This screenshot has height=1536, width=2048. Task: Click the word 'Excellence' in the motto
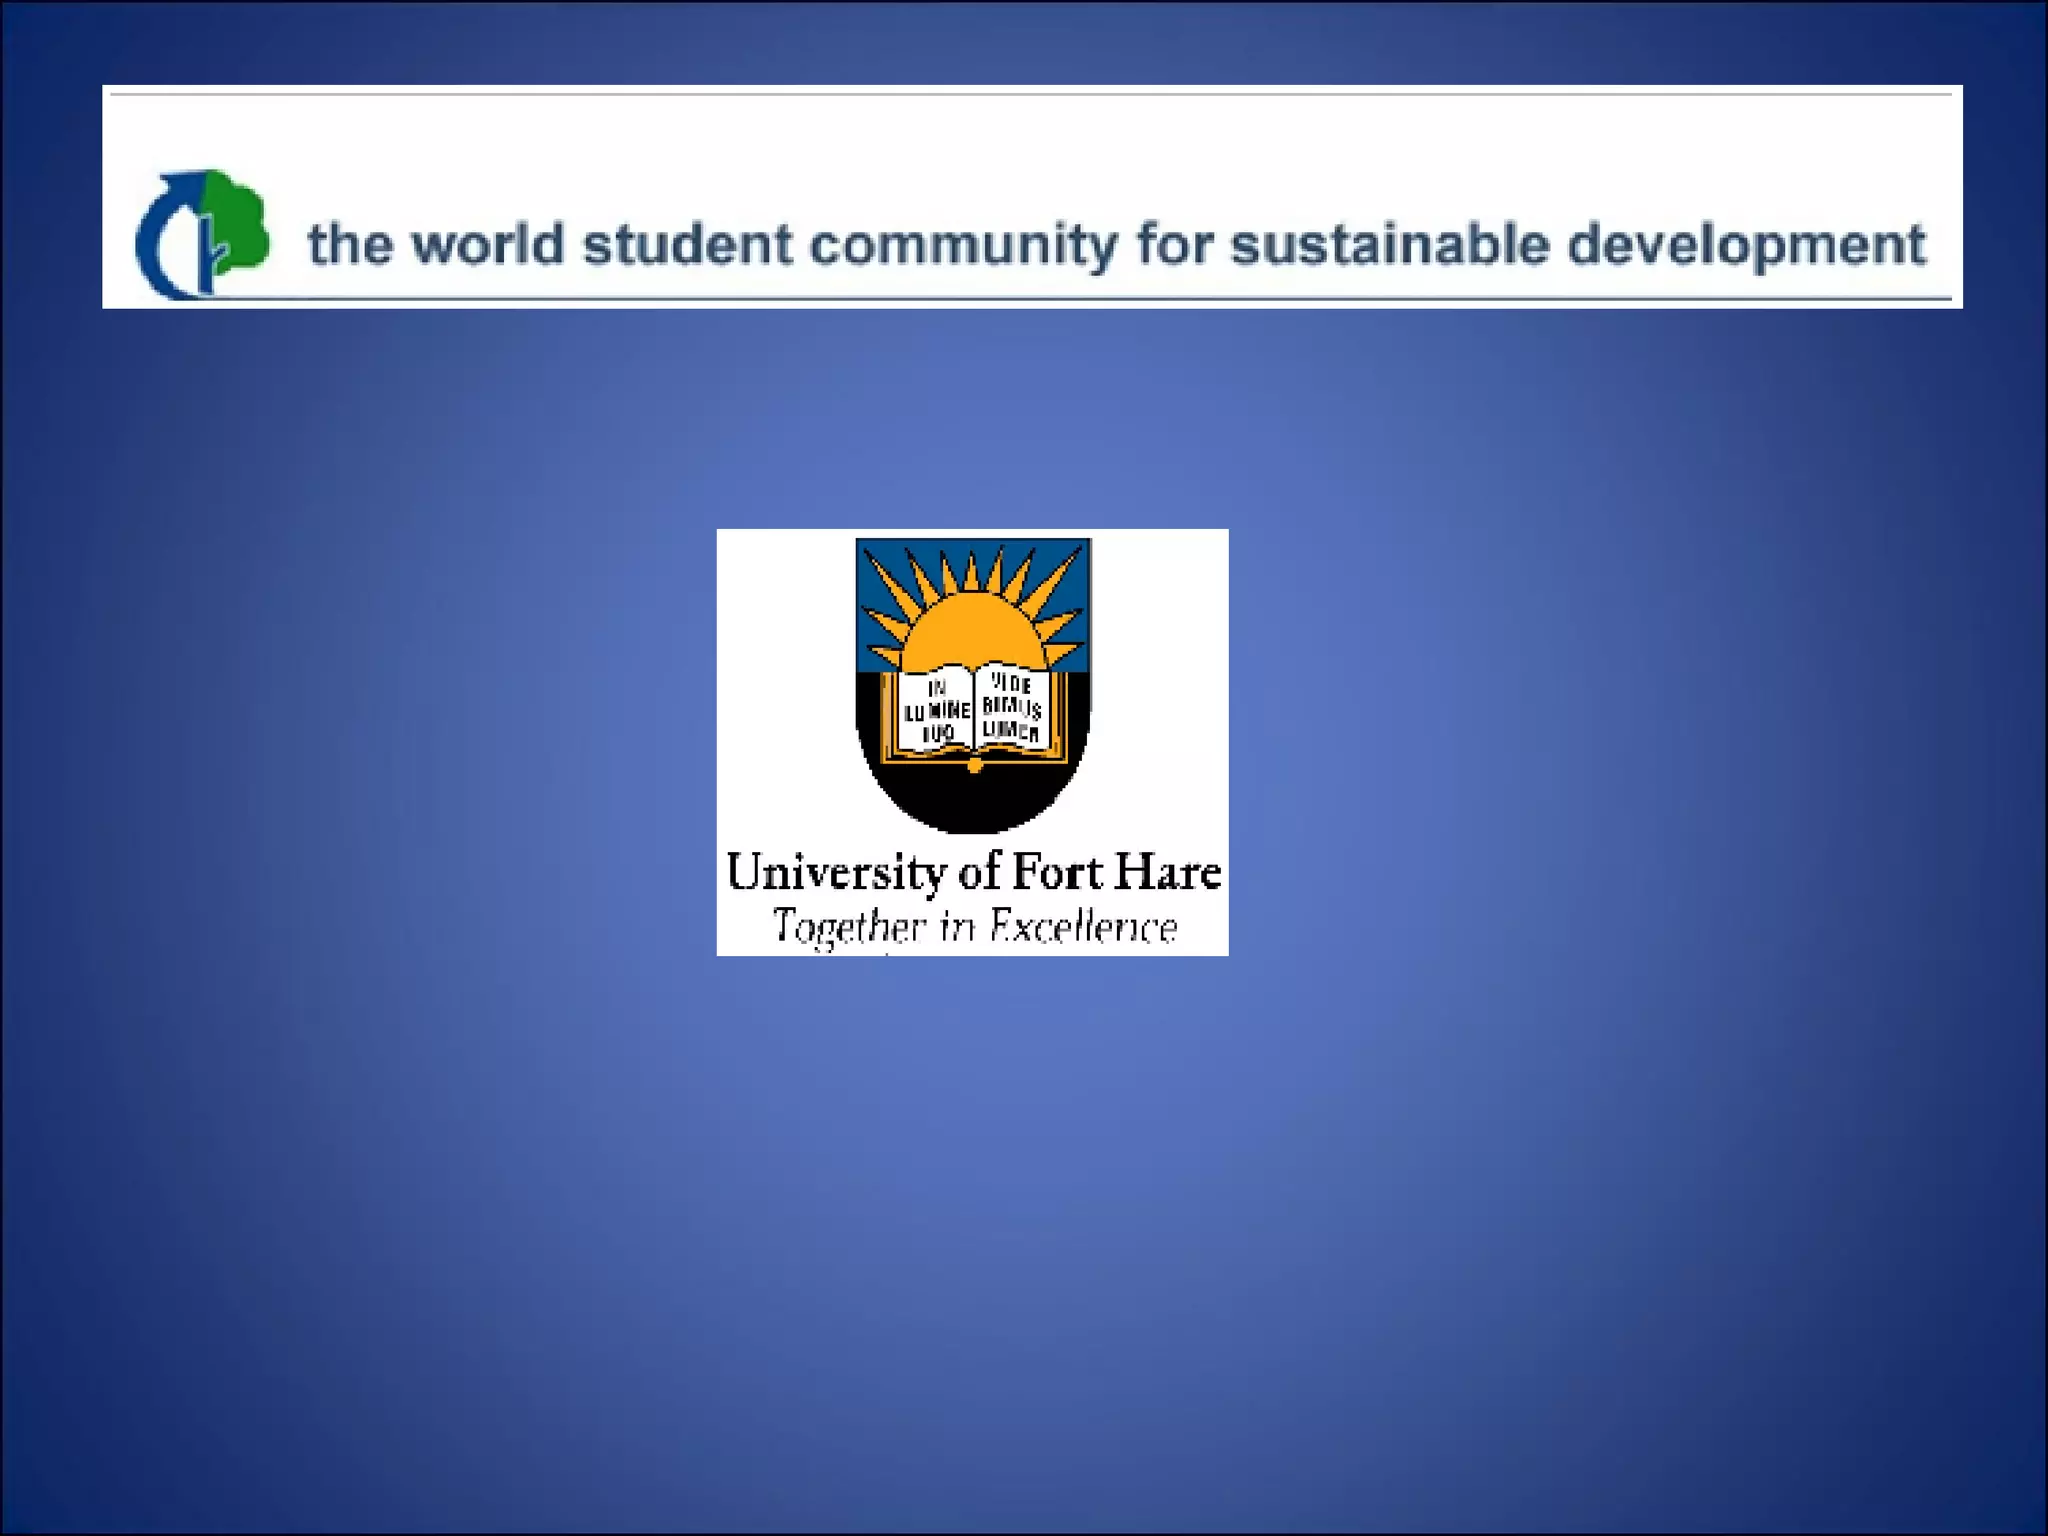pyautogui.click(x=1083, y=926)
